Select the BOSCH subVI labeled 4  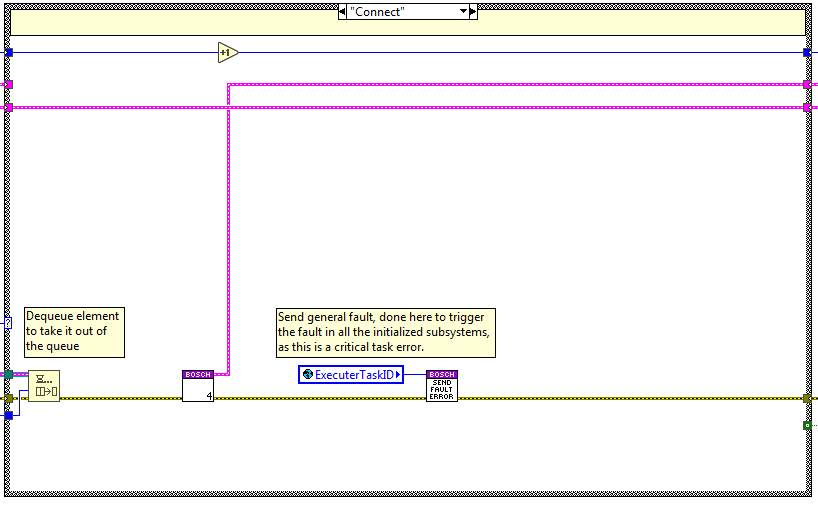(x=198, y=386)
